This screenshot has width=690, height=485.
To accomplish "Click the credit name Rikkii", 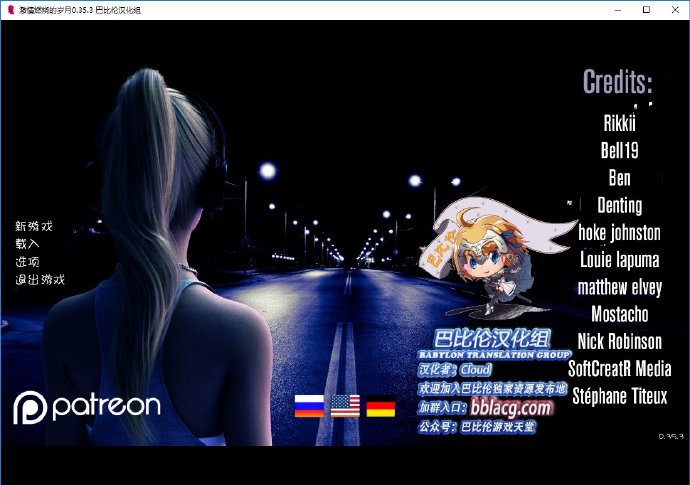I will tap(620, 123).
